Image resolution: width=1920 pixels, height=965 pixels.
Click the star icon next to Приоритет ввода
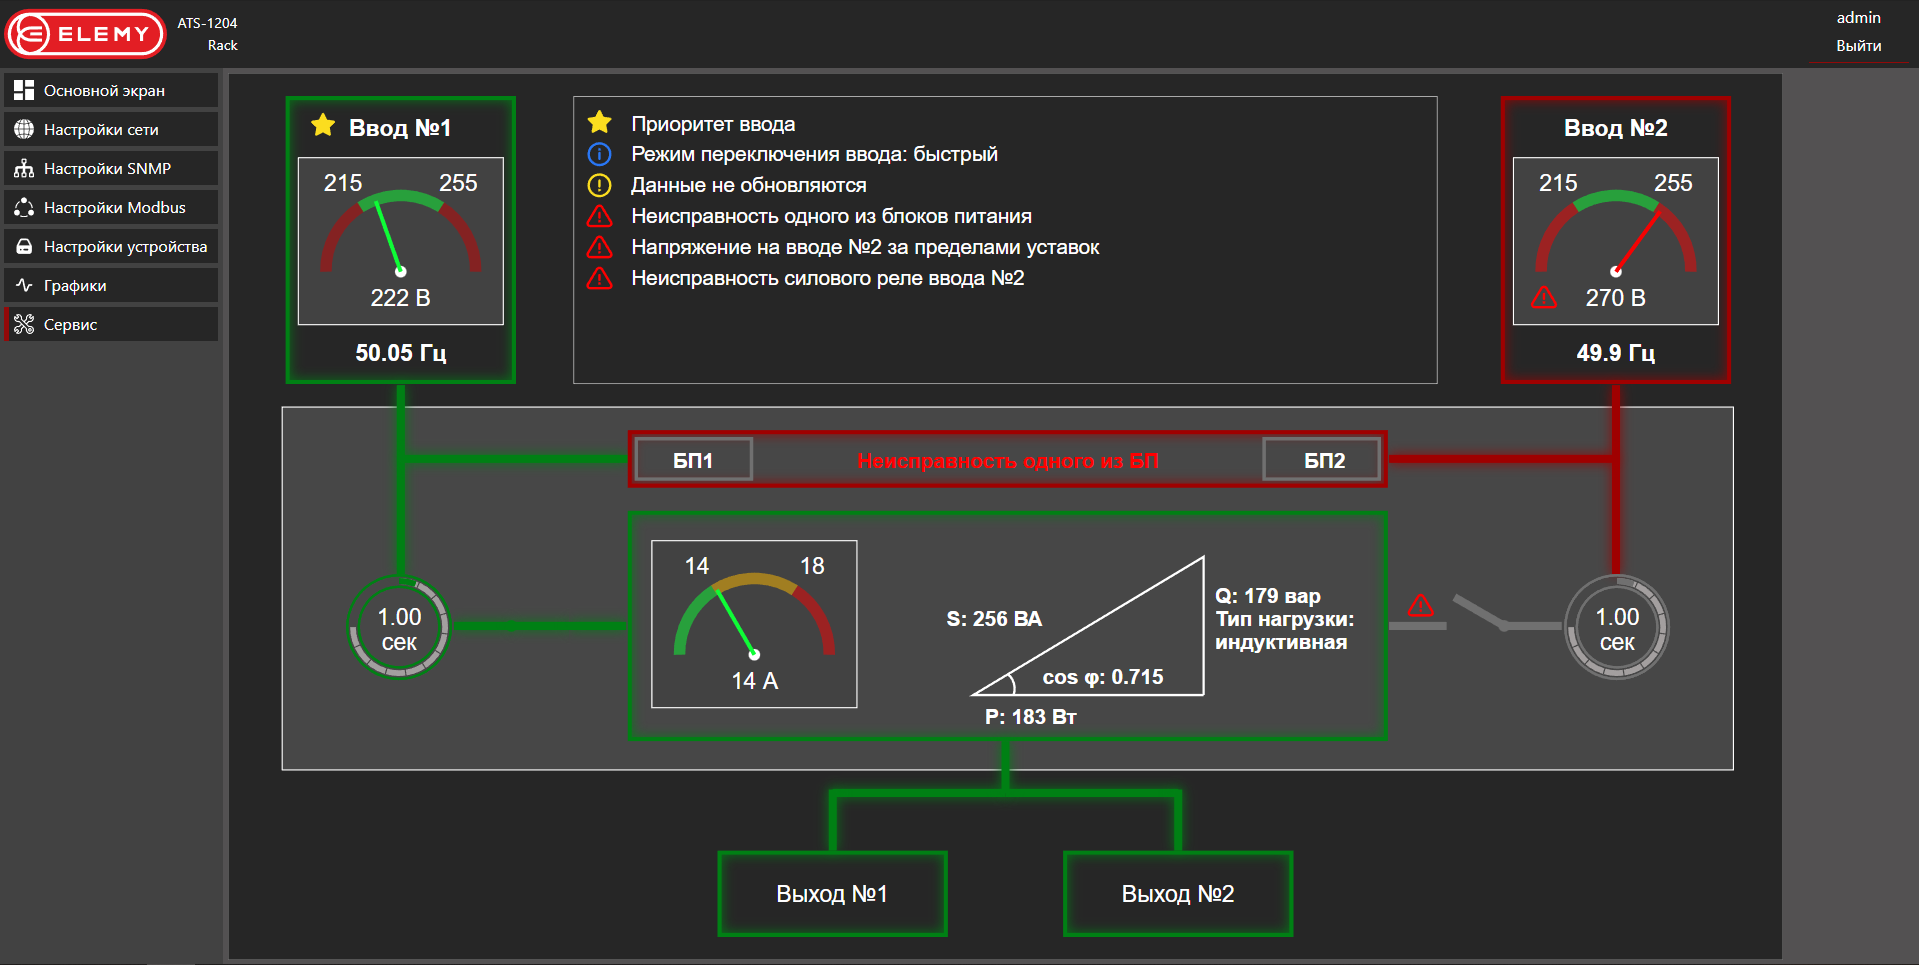tap(599, 123)
